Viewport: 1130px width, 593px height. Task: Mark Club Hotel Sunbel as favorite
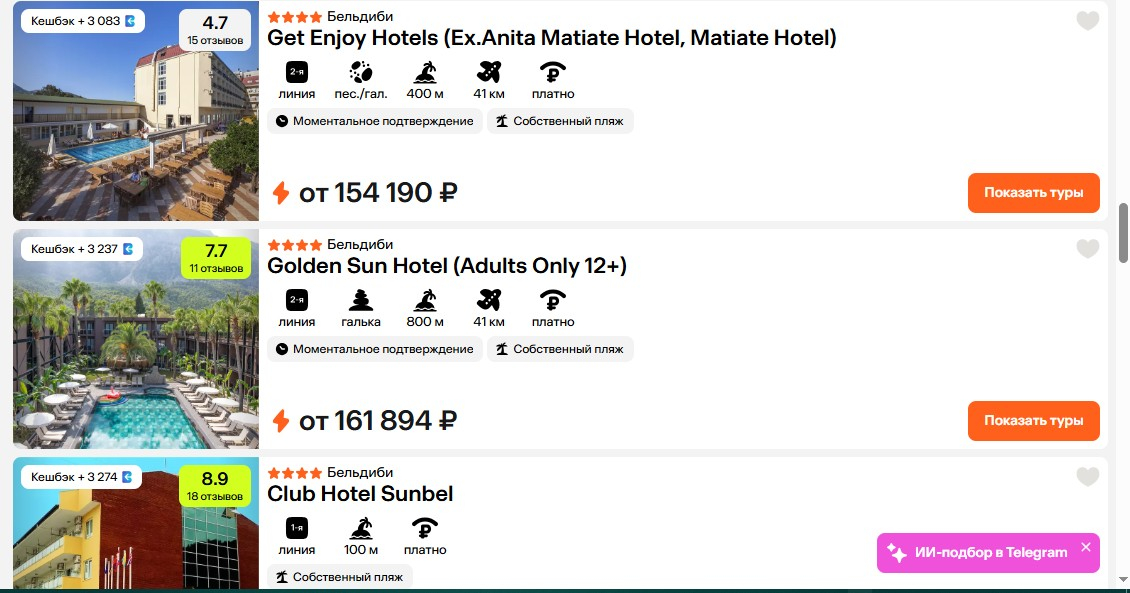click(1087, 476)
